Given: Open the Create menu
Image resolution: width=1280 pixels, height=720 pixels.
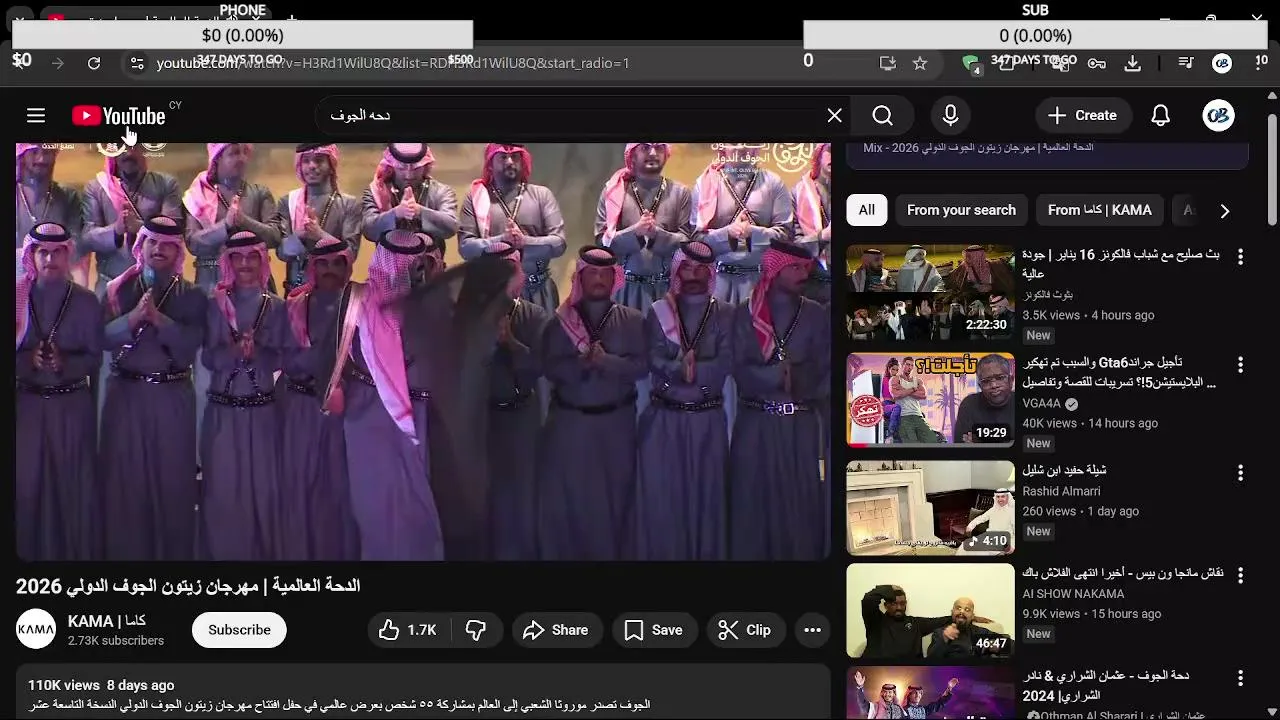Looking at the screenshot, I should point(1082,116).
